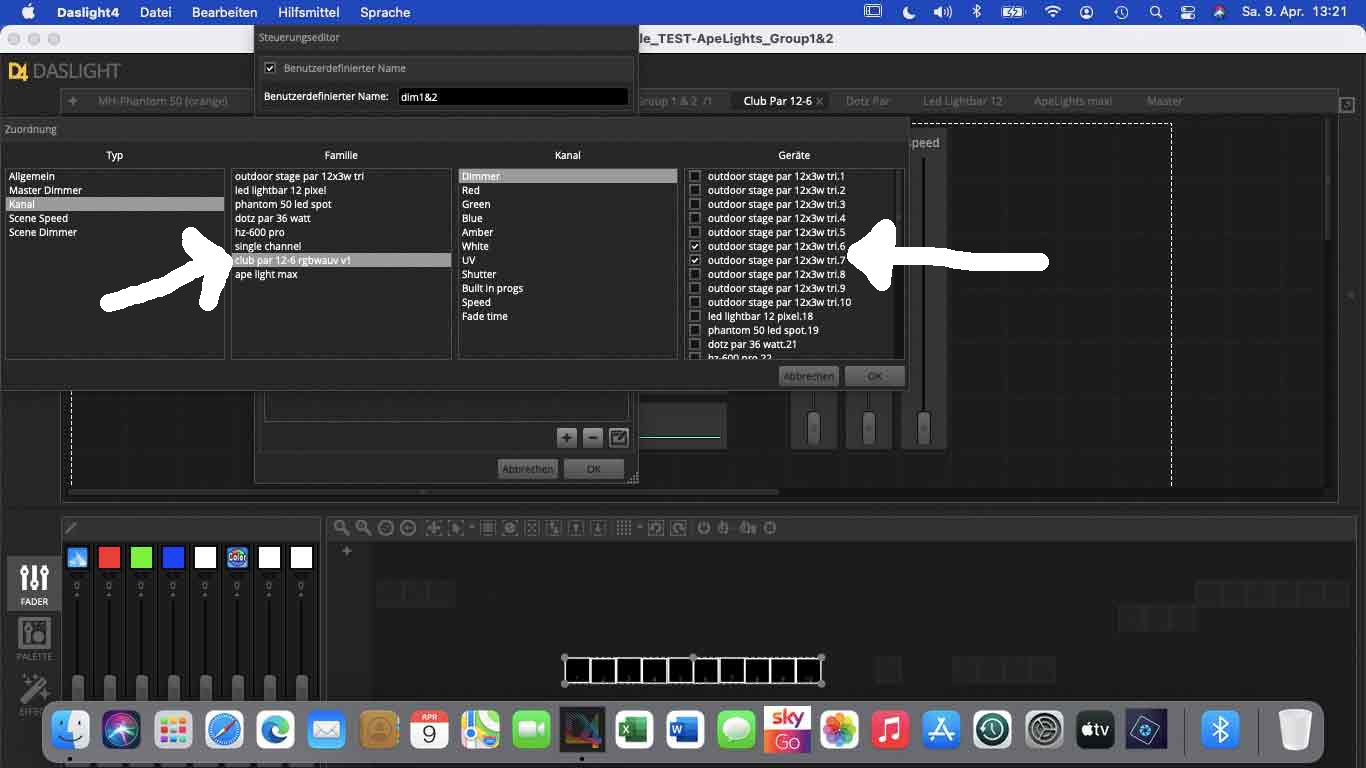This screenshot has height=768, width=1366.
Task: Open Safari from the Dock
Action: (x=225, y=731)
